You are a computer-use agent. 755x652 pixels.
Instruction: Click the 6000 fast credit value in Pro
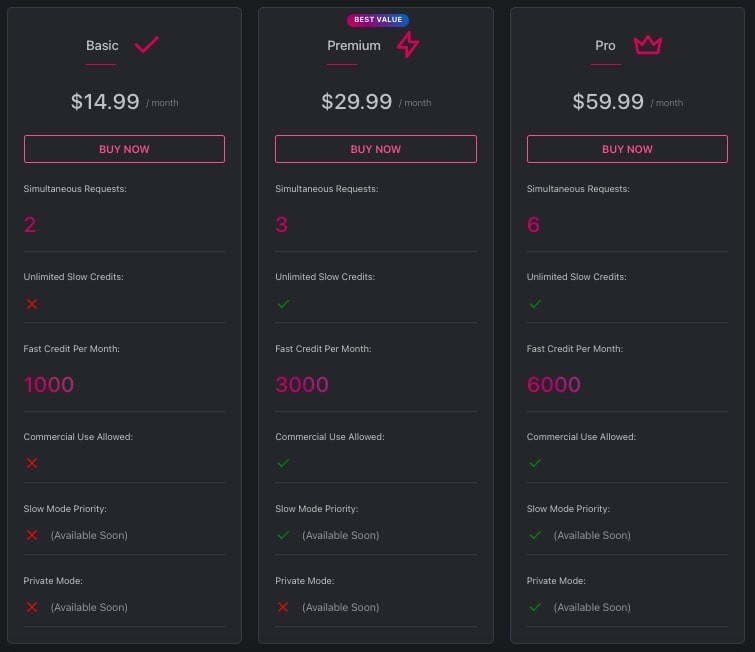coord(554,384)
